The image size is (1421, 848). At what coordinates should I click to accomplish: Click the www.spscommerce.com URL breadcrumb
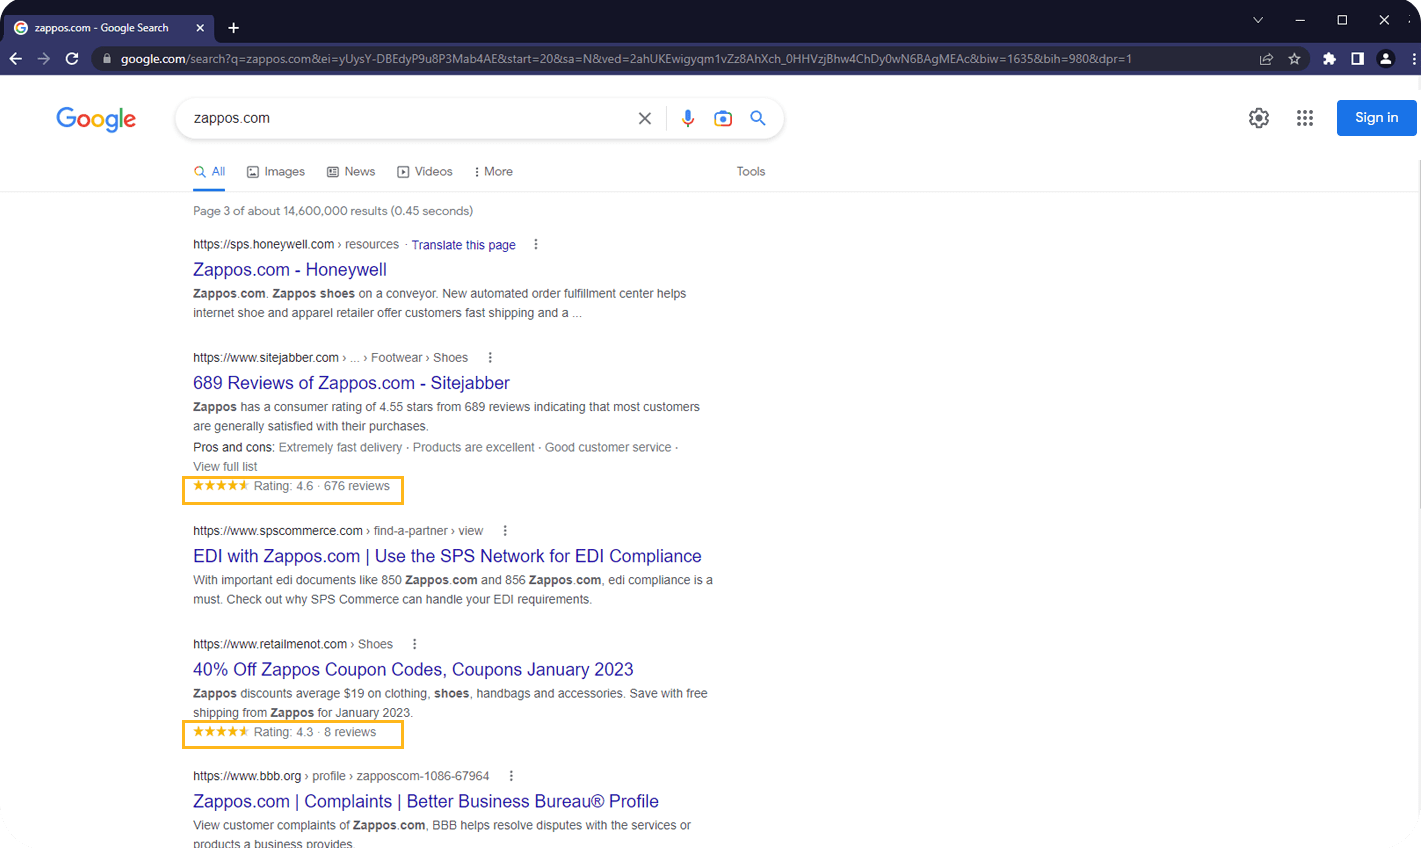(338, 531)
